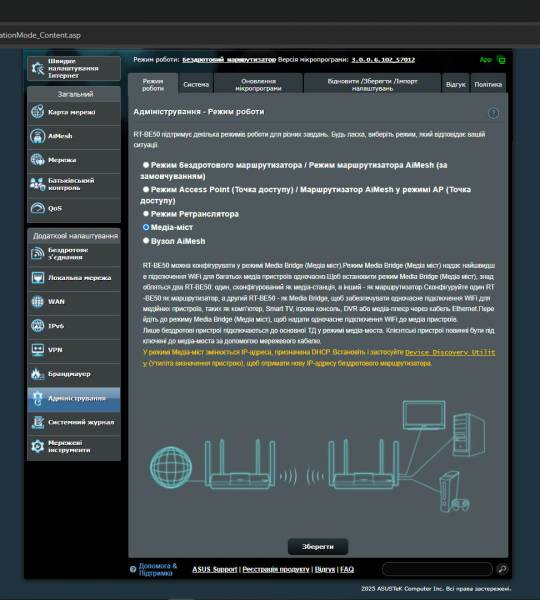Click the Wireless connection signal icon

click(x=38, y=253)
